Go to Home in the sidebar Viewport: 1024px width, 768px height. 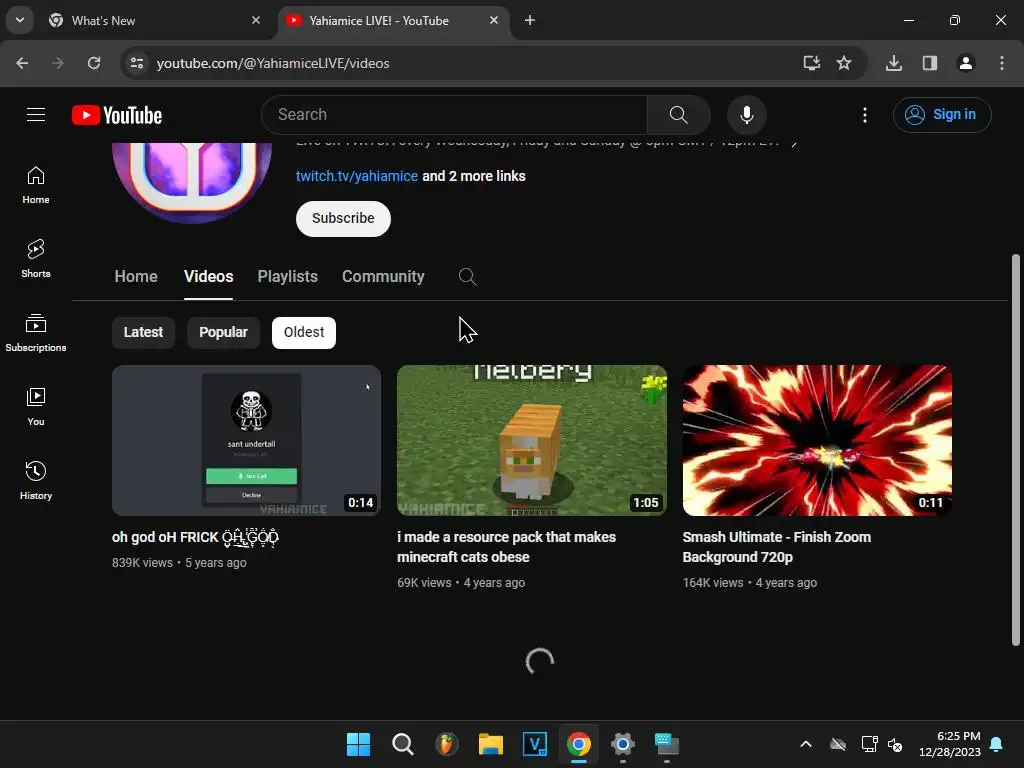pyautogui.click(x=36, y=185)
